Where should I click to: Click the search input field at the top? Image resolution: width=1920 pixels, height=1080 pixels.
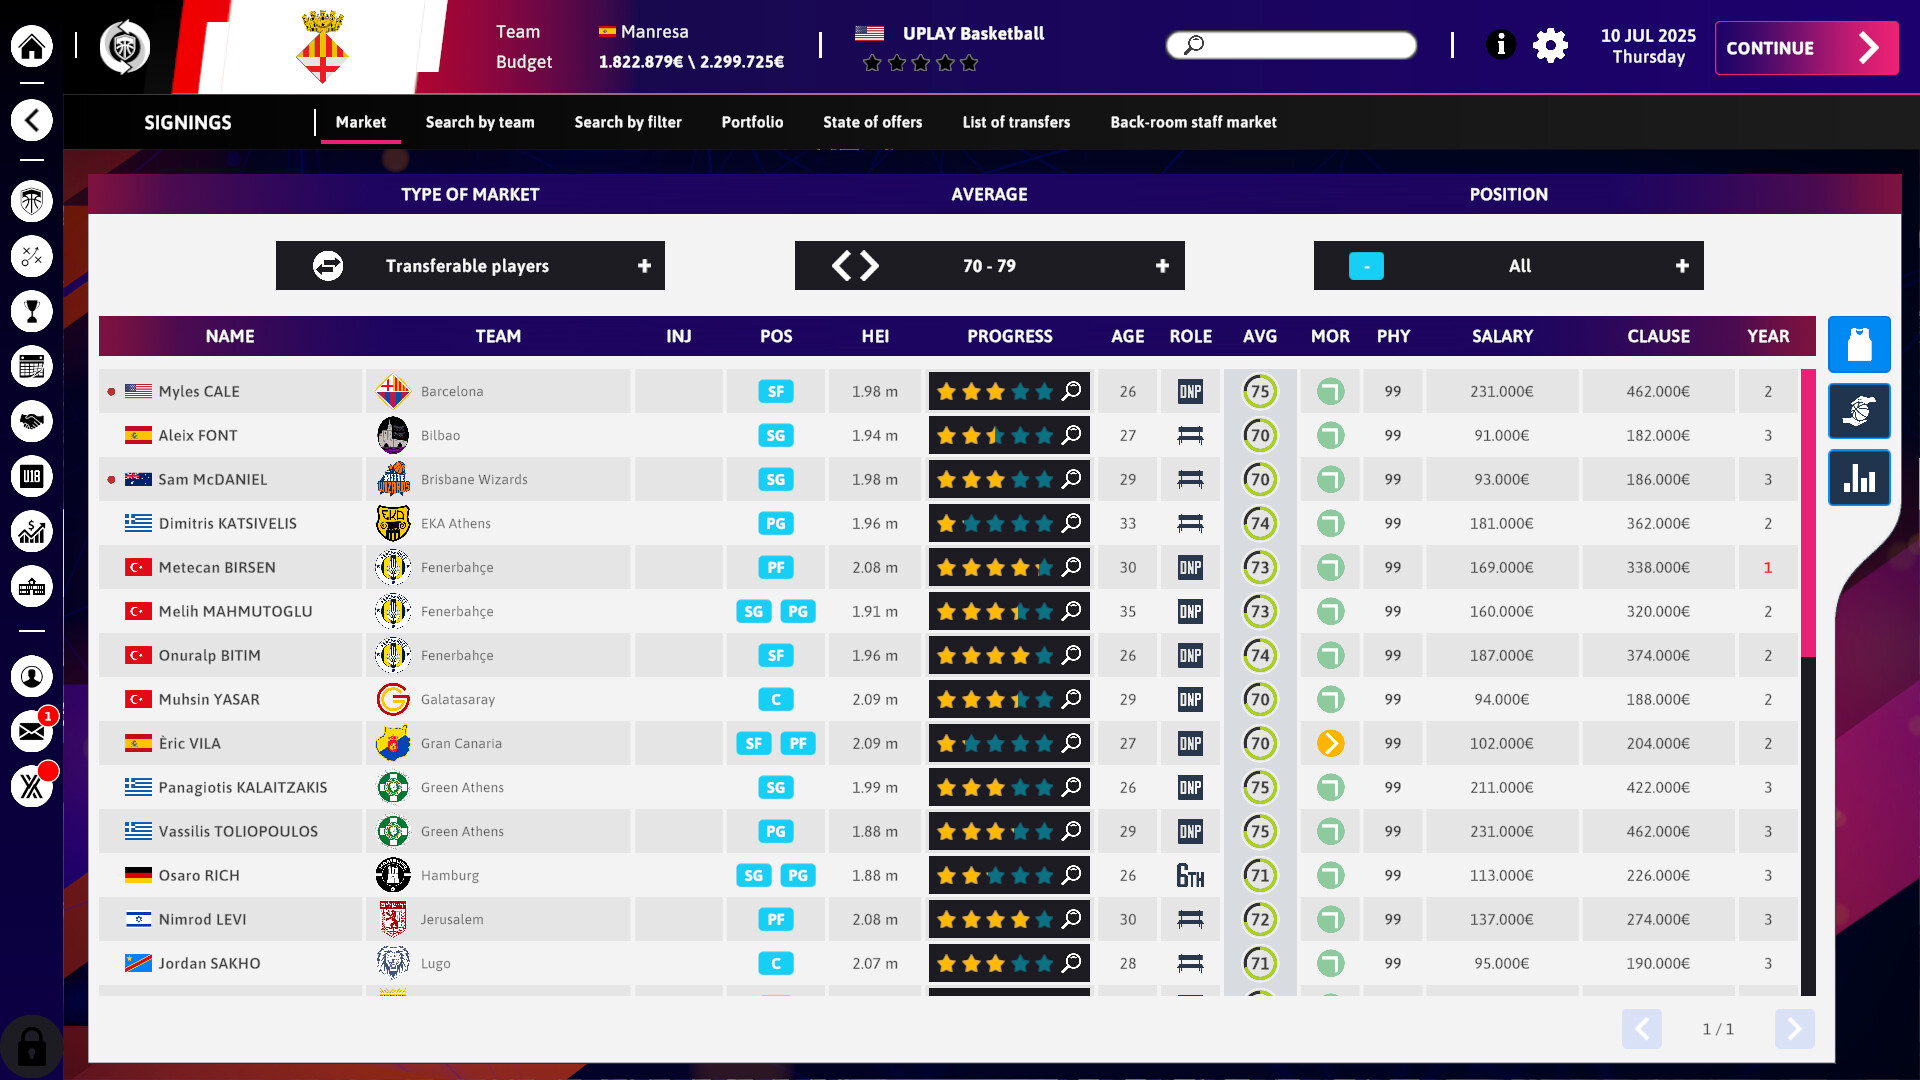coord(1290,45)
